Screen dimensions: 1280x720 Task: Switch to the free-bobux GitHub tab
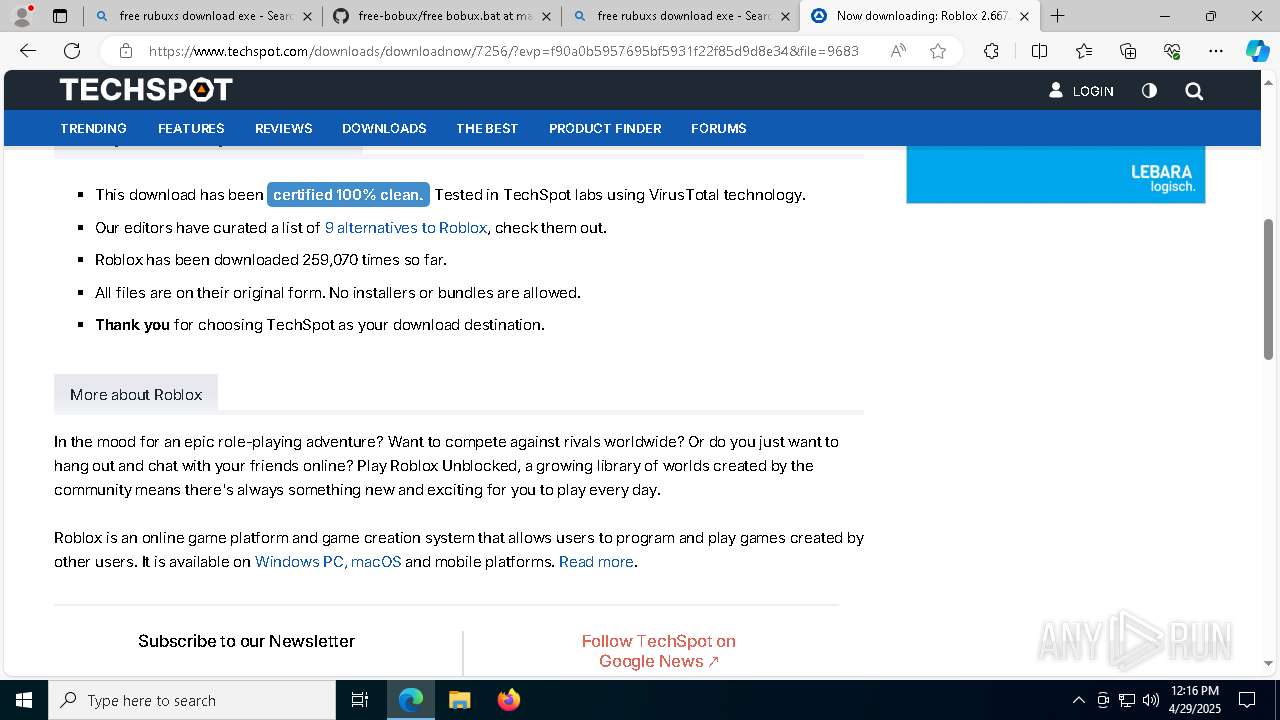click(442, 16)
